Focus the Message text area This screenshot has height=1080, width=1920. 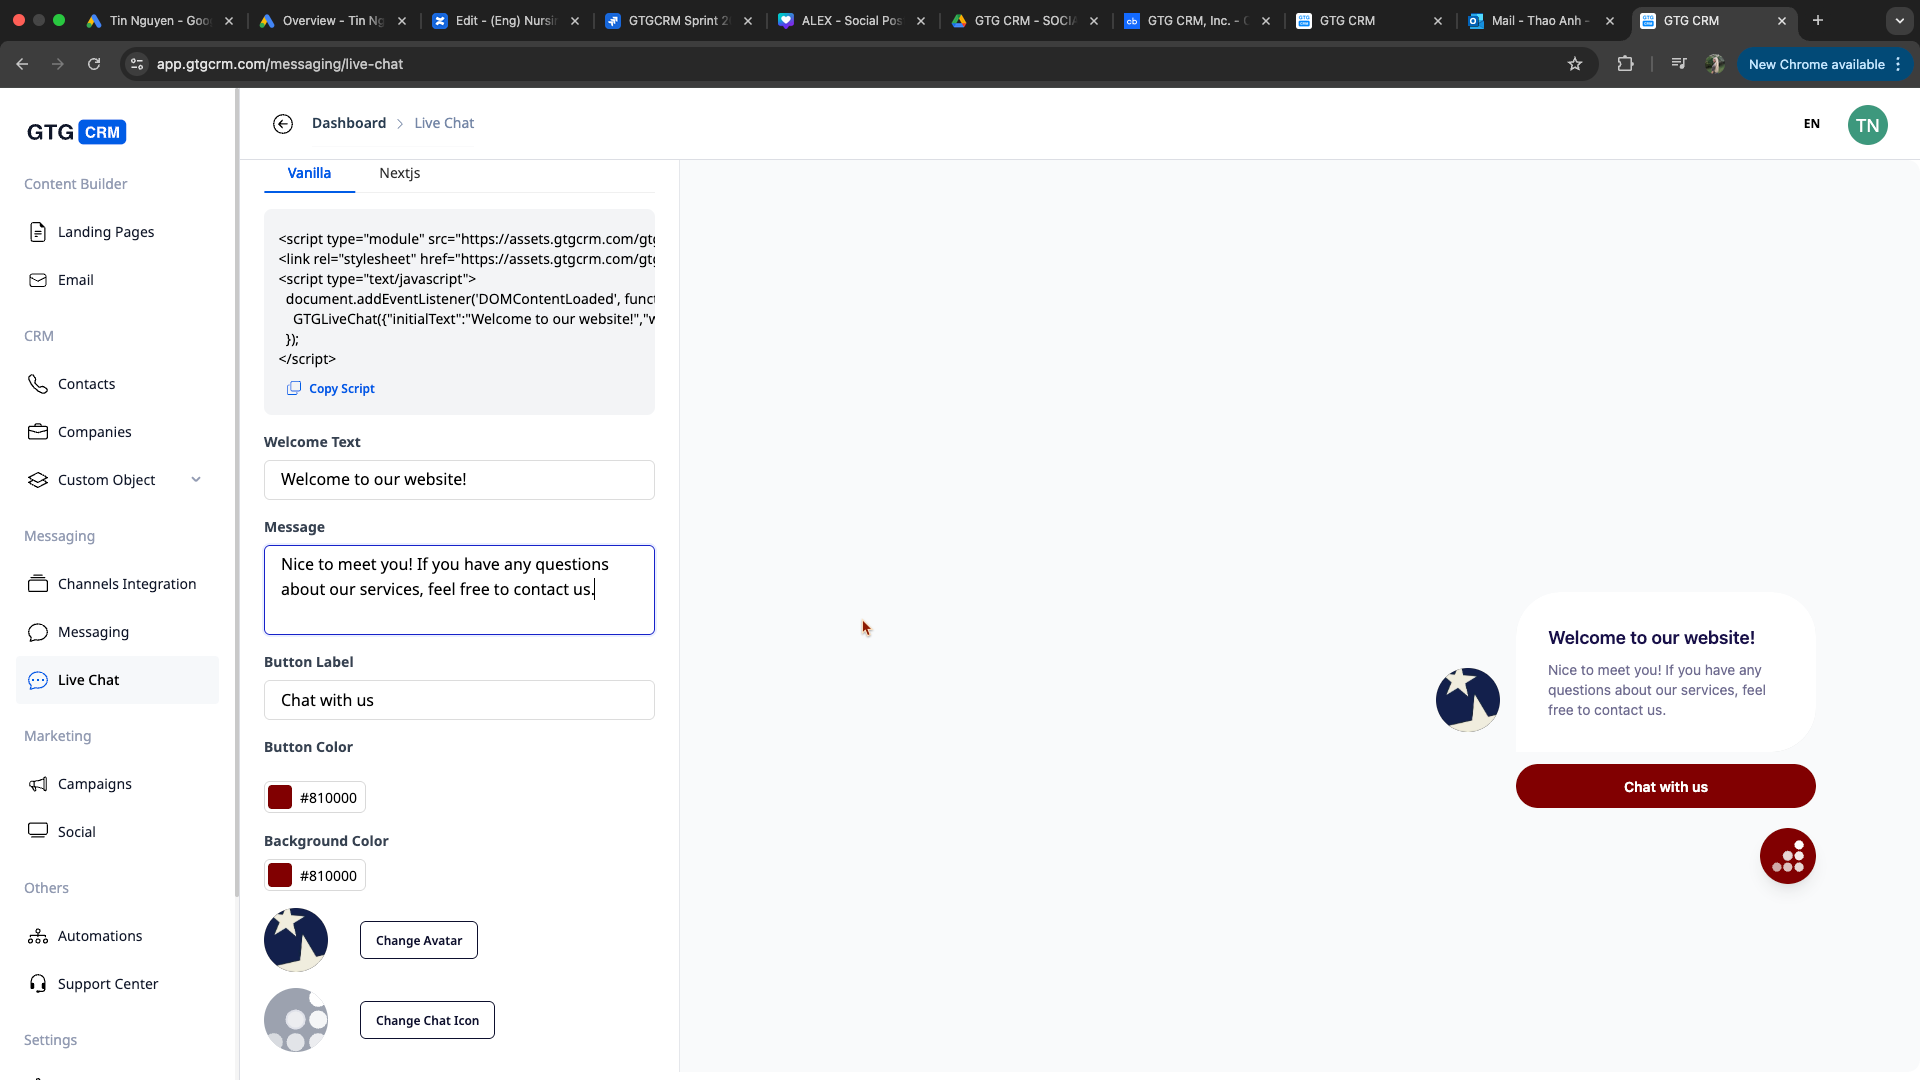459,590
